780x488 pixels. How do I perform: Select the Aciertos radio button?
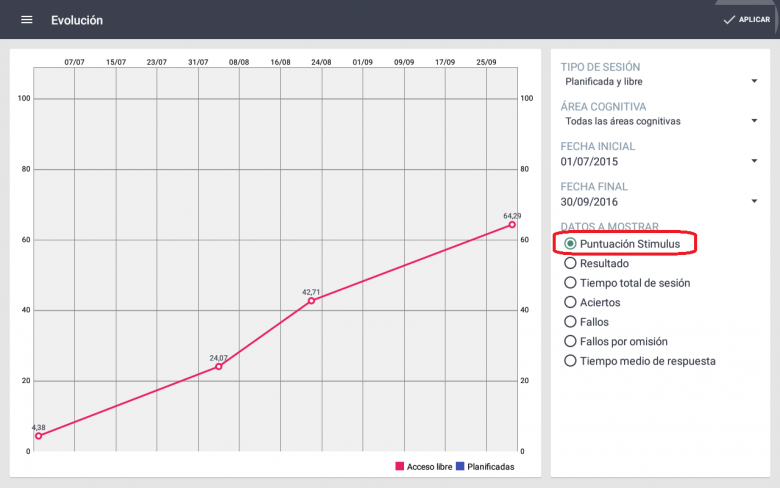coord(570,302)
